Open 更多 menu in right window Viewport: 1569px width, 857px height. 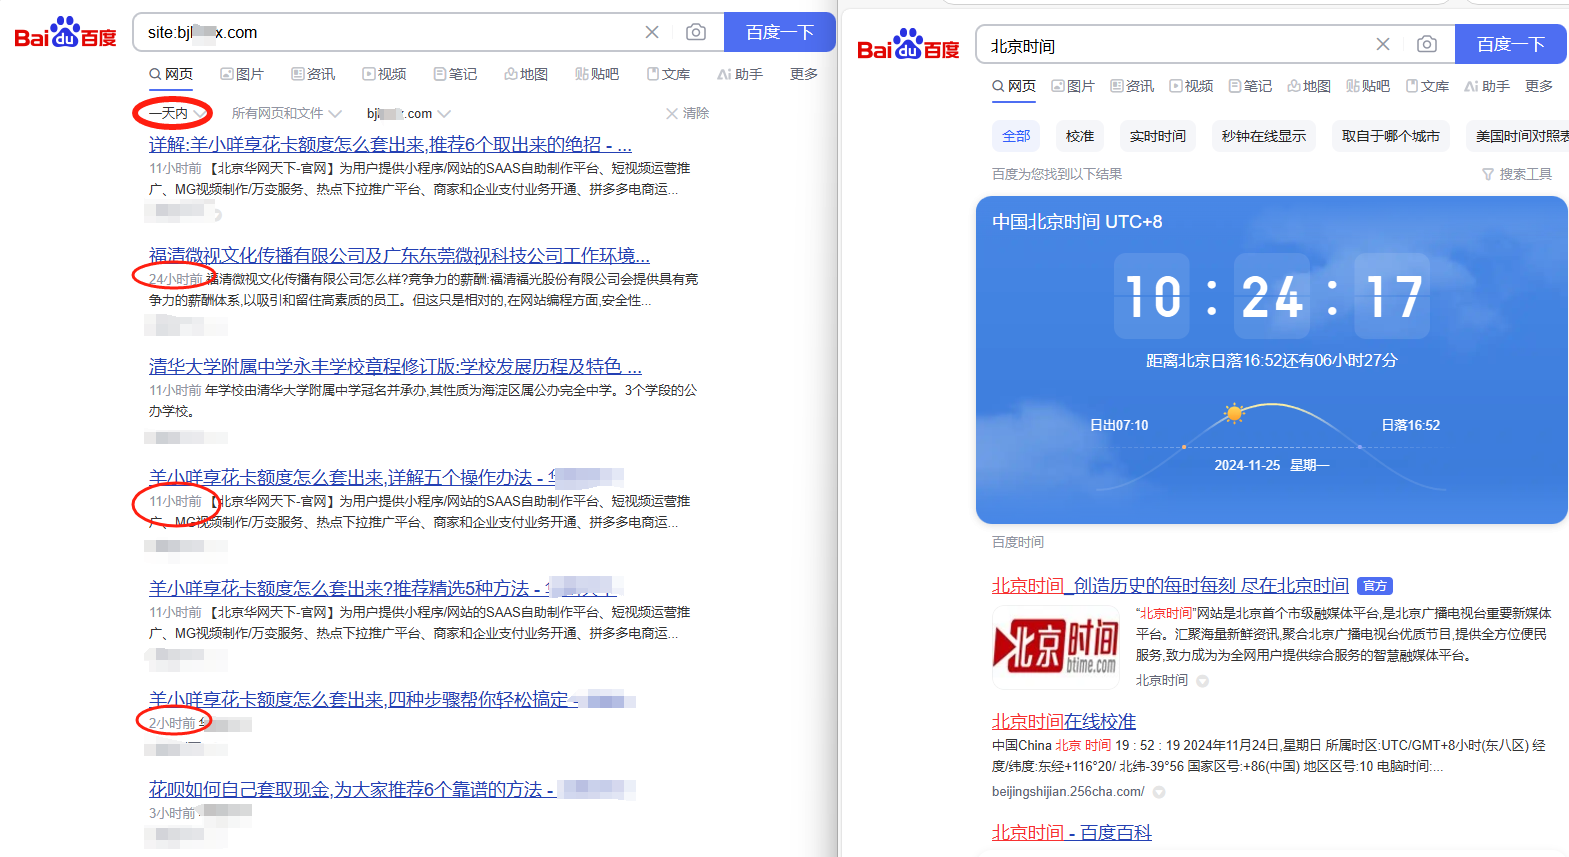coord(1539,86)
